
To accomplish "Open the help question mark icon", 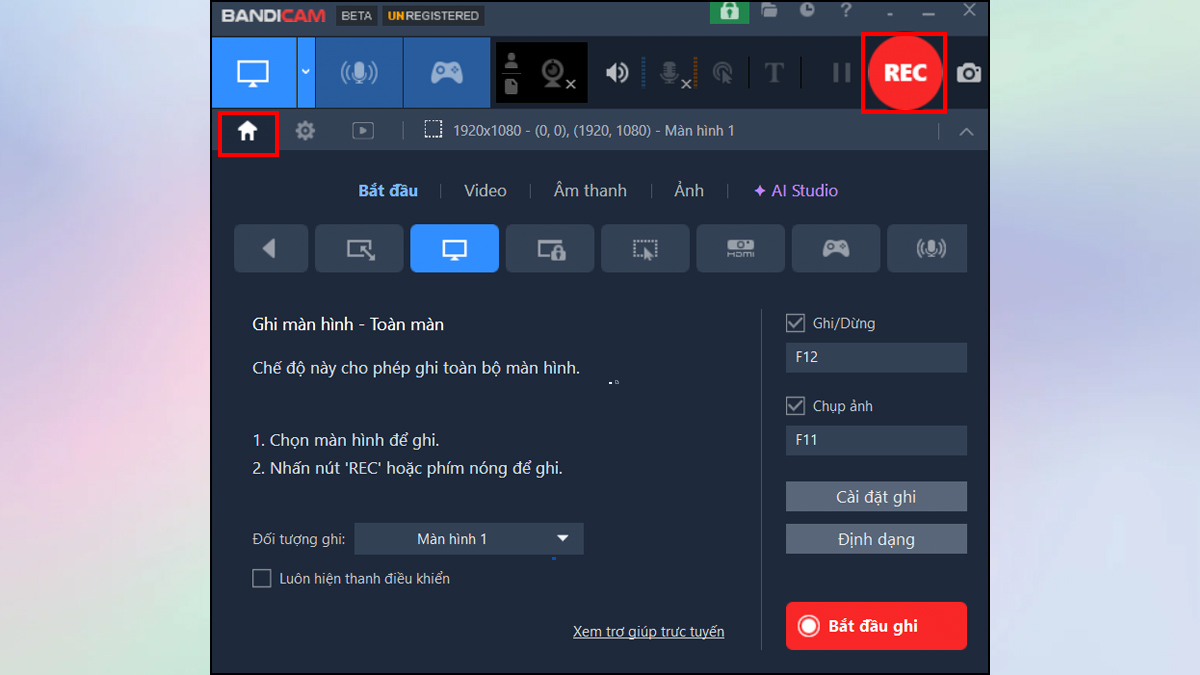I will point(847,10).
